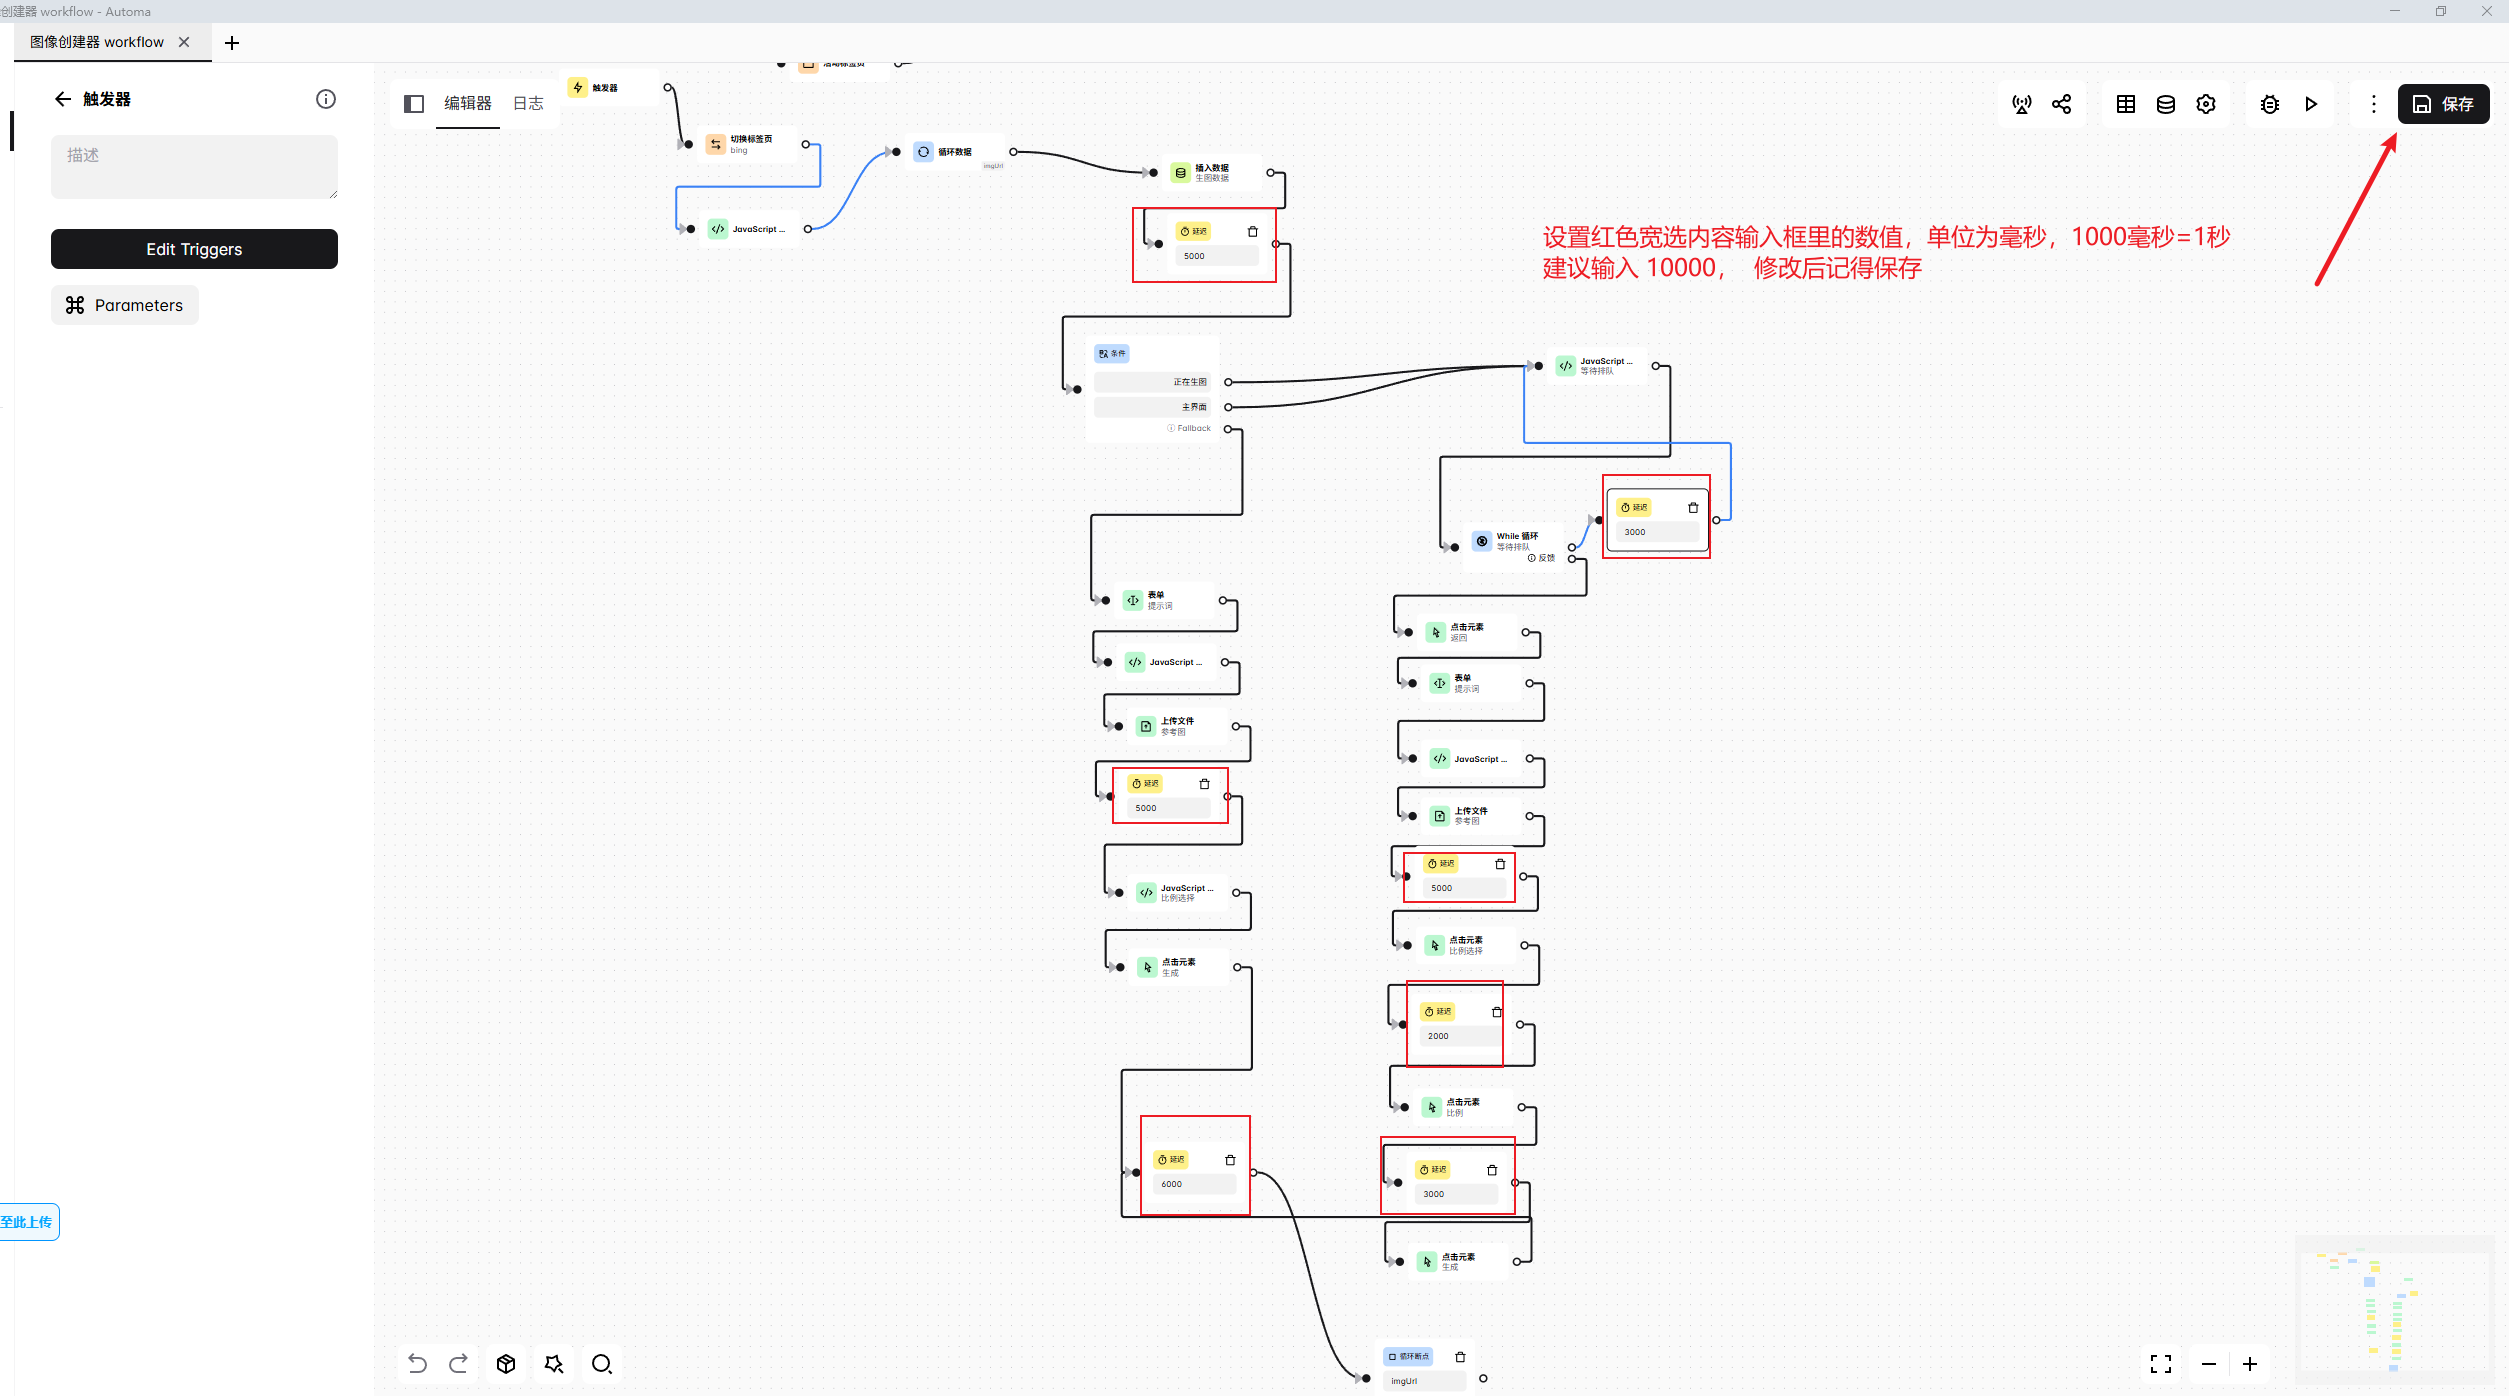This screenshot has width=2509, height=1396.
Task: Open workflow settings gear icon
Action: click(x=2206, y=104)
